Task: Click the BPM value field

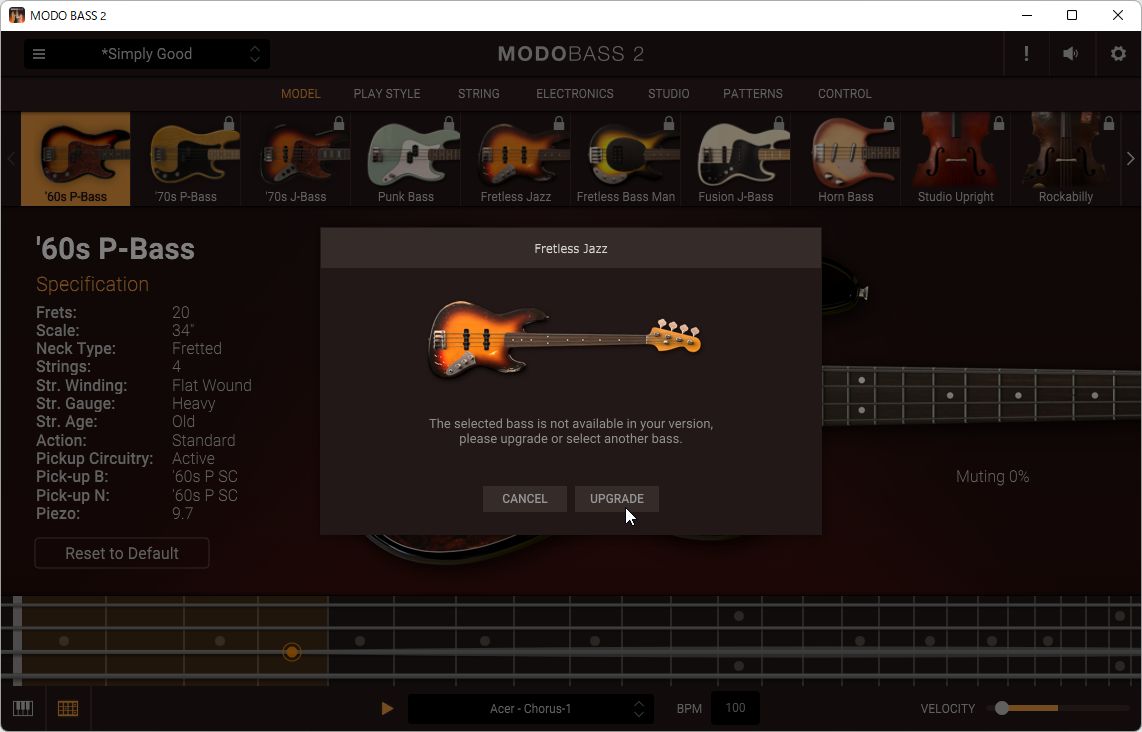Action: tap(735, 707)
